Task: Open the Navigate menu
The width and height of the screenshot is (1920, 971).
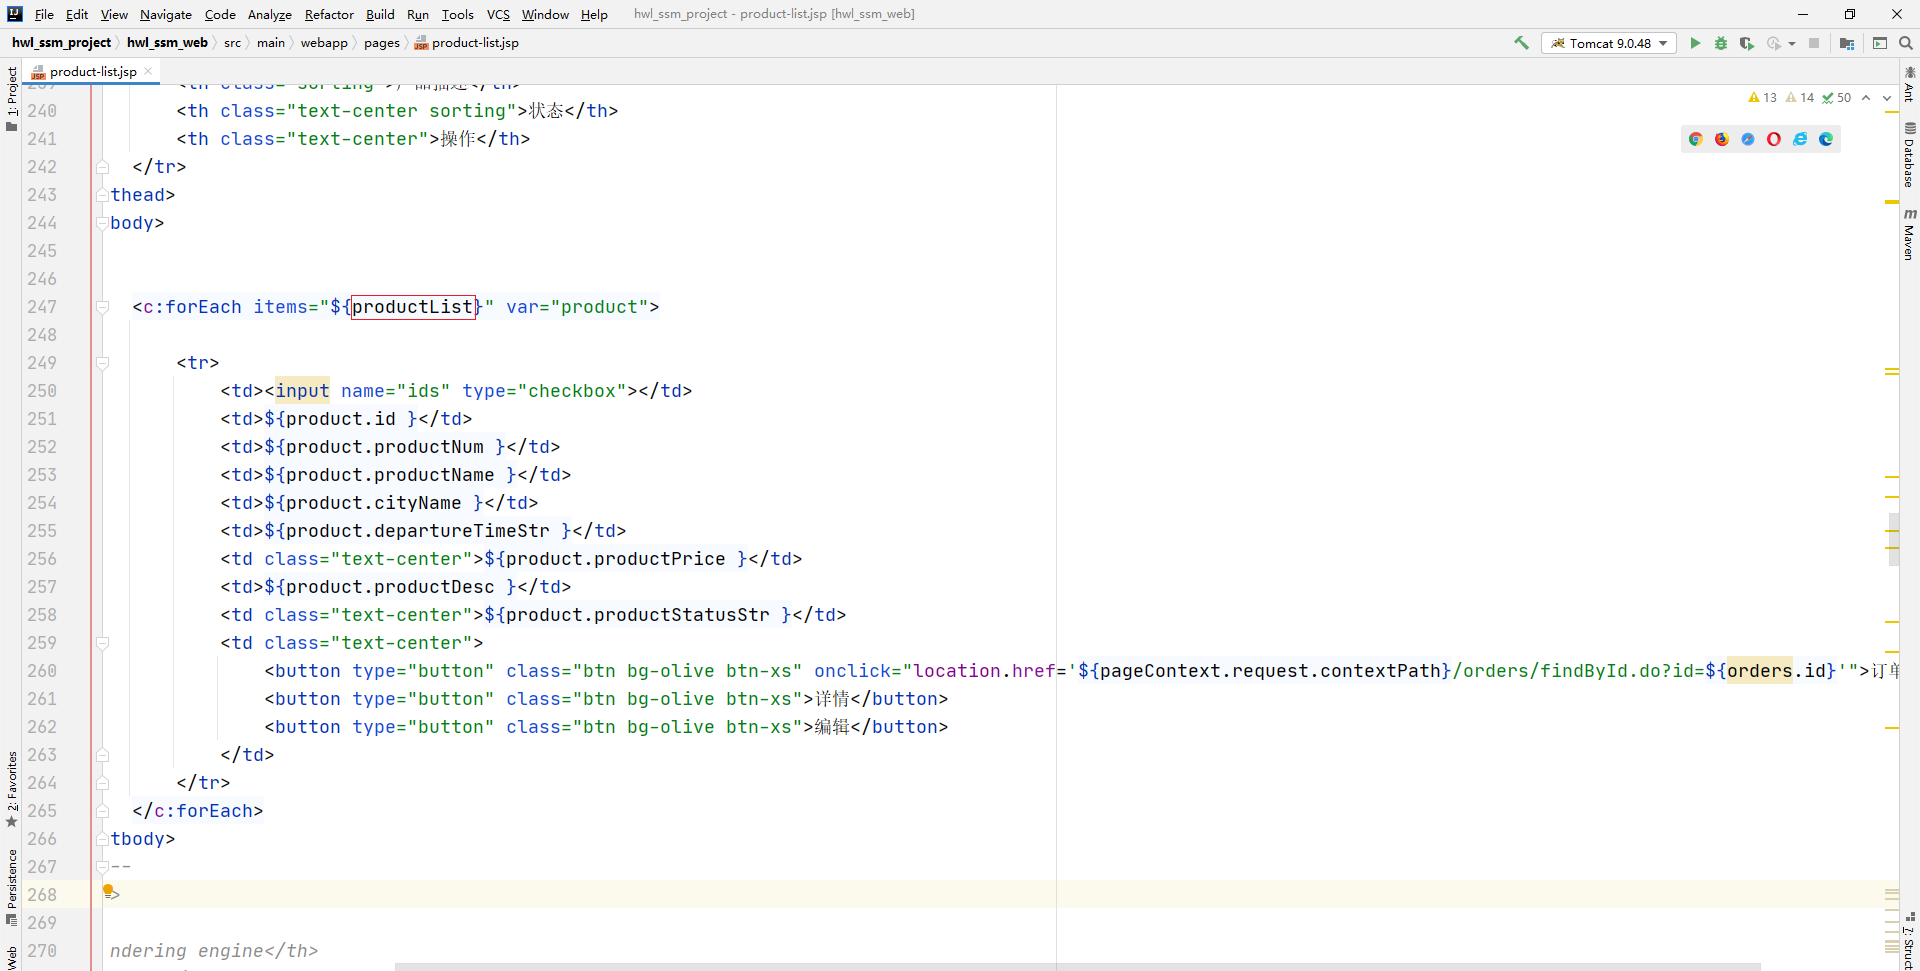Action: tap(166, 14)
